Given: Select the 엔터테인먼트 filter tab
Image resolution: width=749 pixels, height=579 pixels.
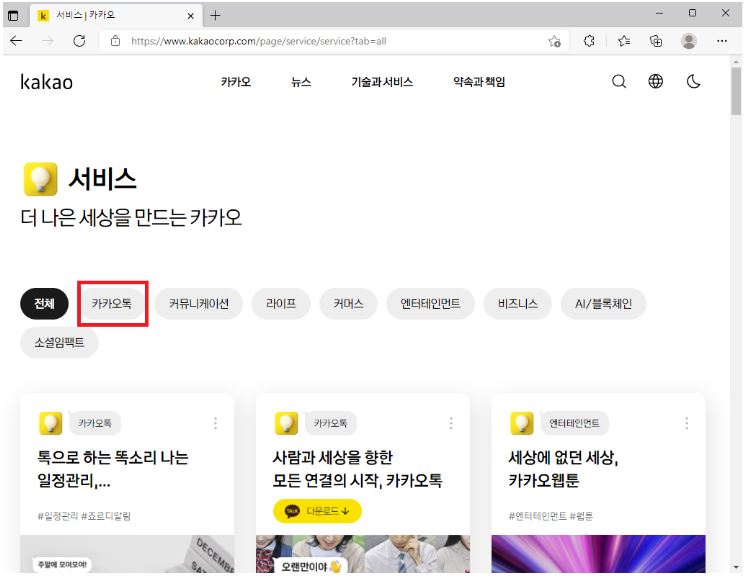Looking at the screenshot, I should click(x=430, y=304).
